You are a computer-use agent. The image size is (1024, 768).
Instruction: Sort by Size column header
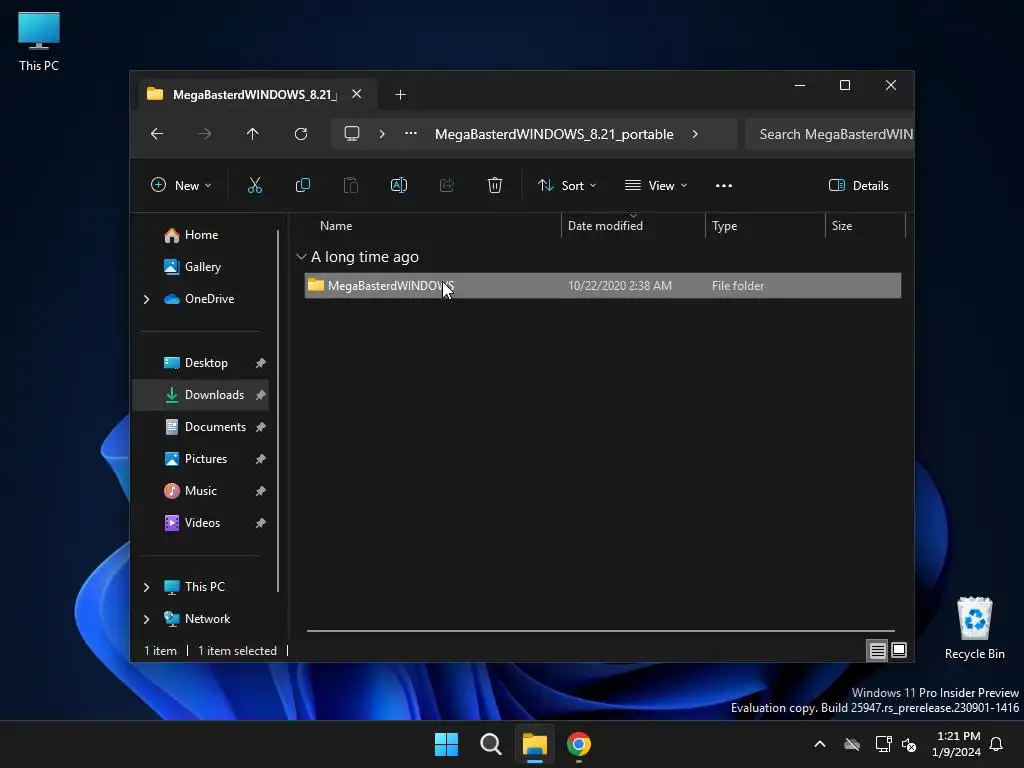pyautogui.click(x=865, y=226)
